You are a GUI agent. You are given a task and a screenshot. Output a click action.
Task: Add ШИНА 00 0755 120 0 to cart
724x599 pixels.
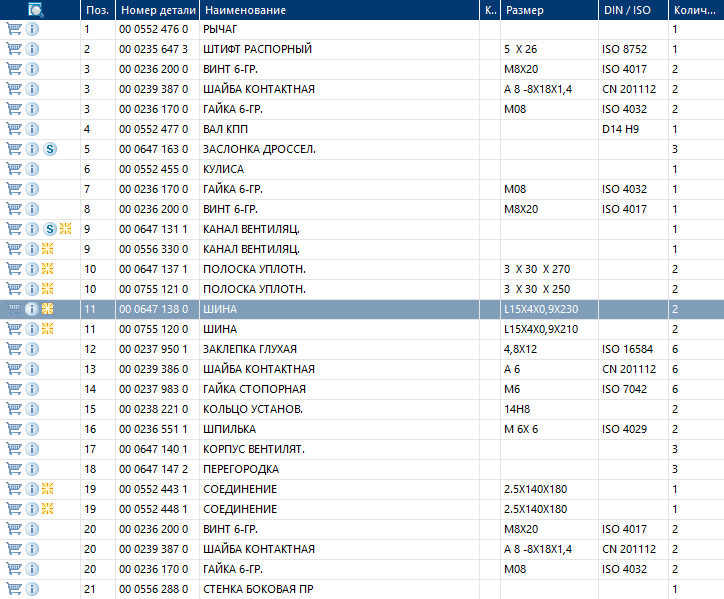14,329
